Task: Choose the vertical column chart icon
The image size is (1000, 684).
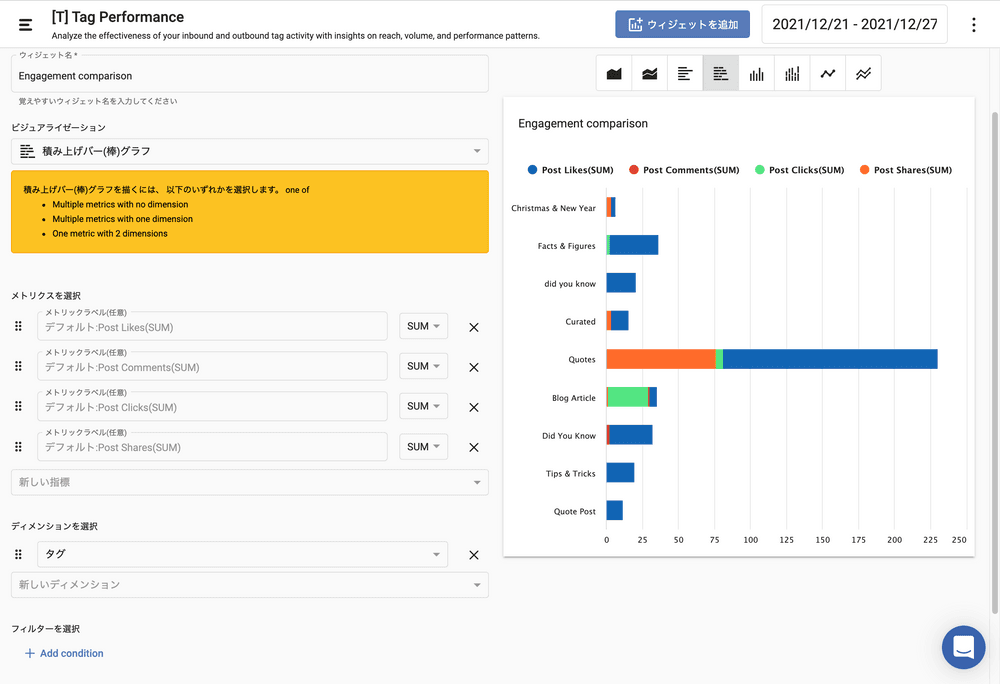Action: click(757, 74)
